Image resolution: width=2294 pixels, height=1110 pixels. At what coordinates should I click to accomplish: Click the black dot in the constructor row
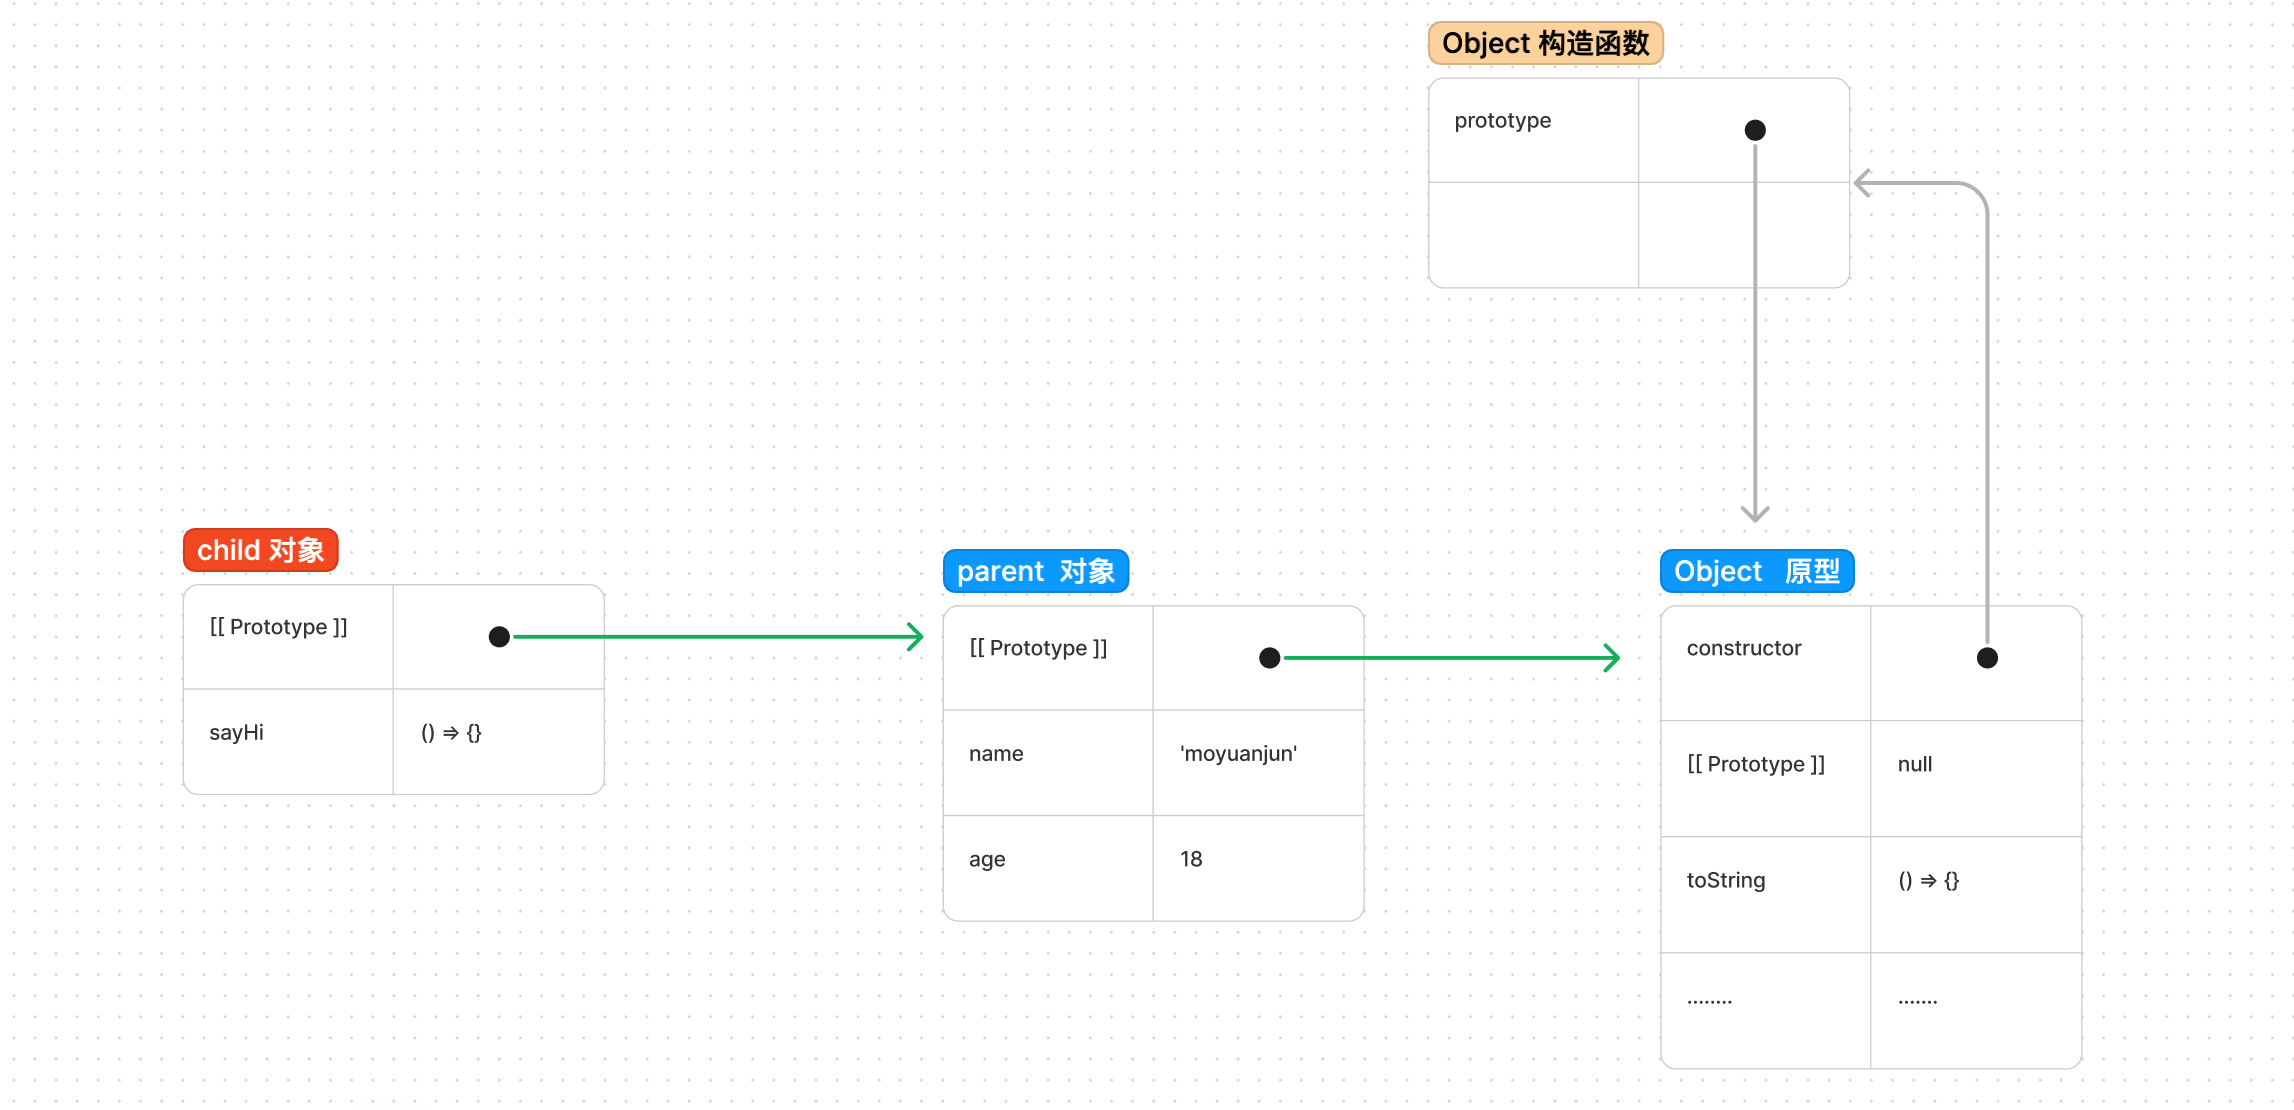[x=1987, y=658]
